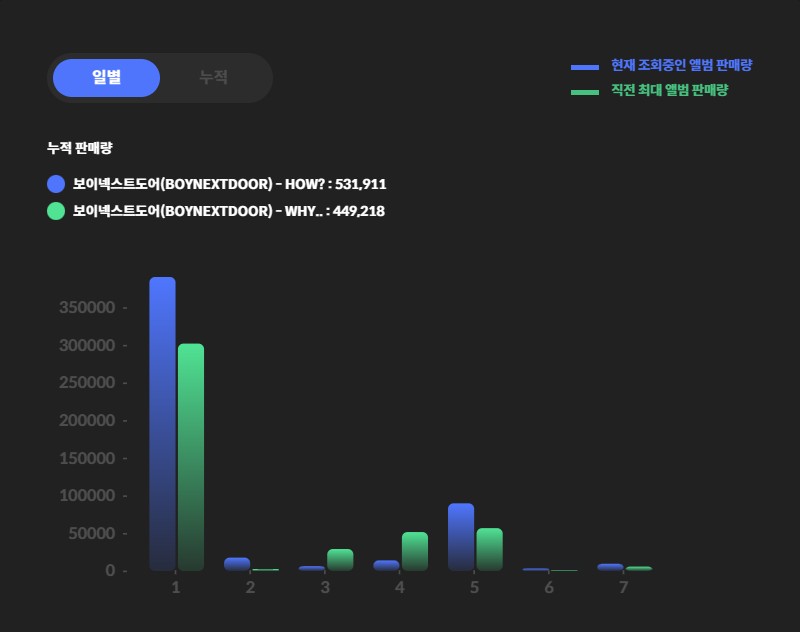Click the blue bar for day 7
This screenshot has height=632, width=800.
click(x=610, y=567)
